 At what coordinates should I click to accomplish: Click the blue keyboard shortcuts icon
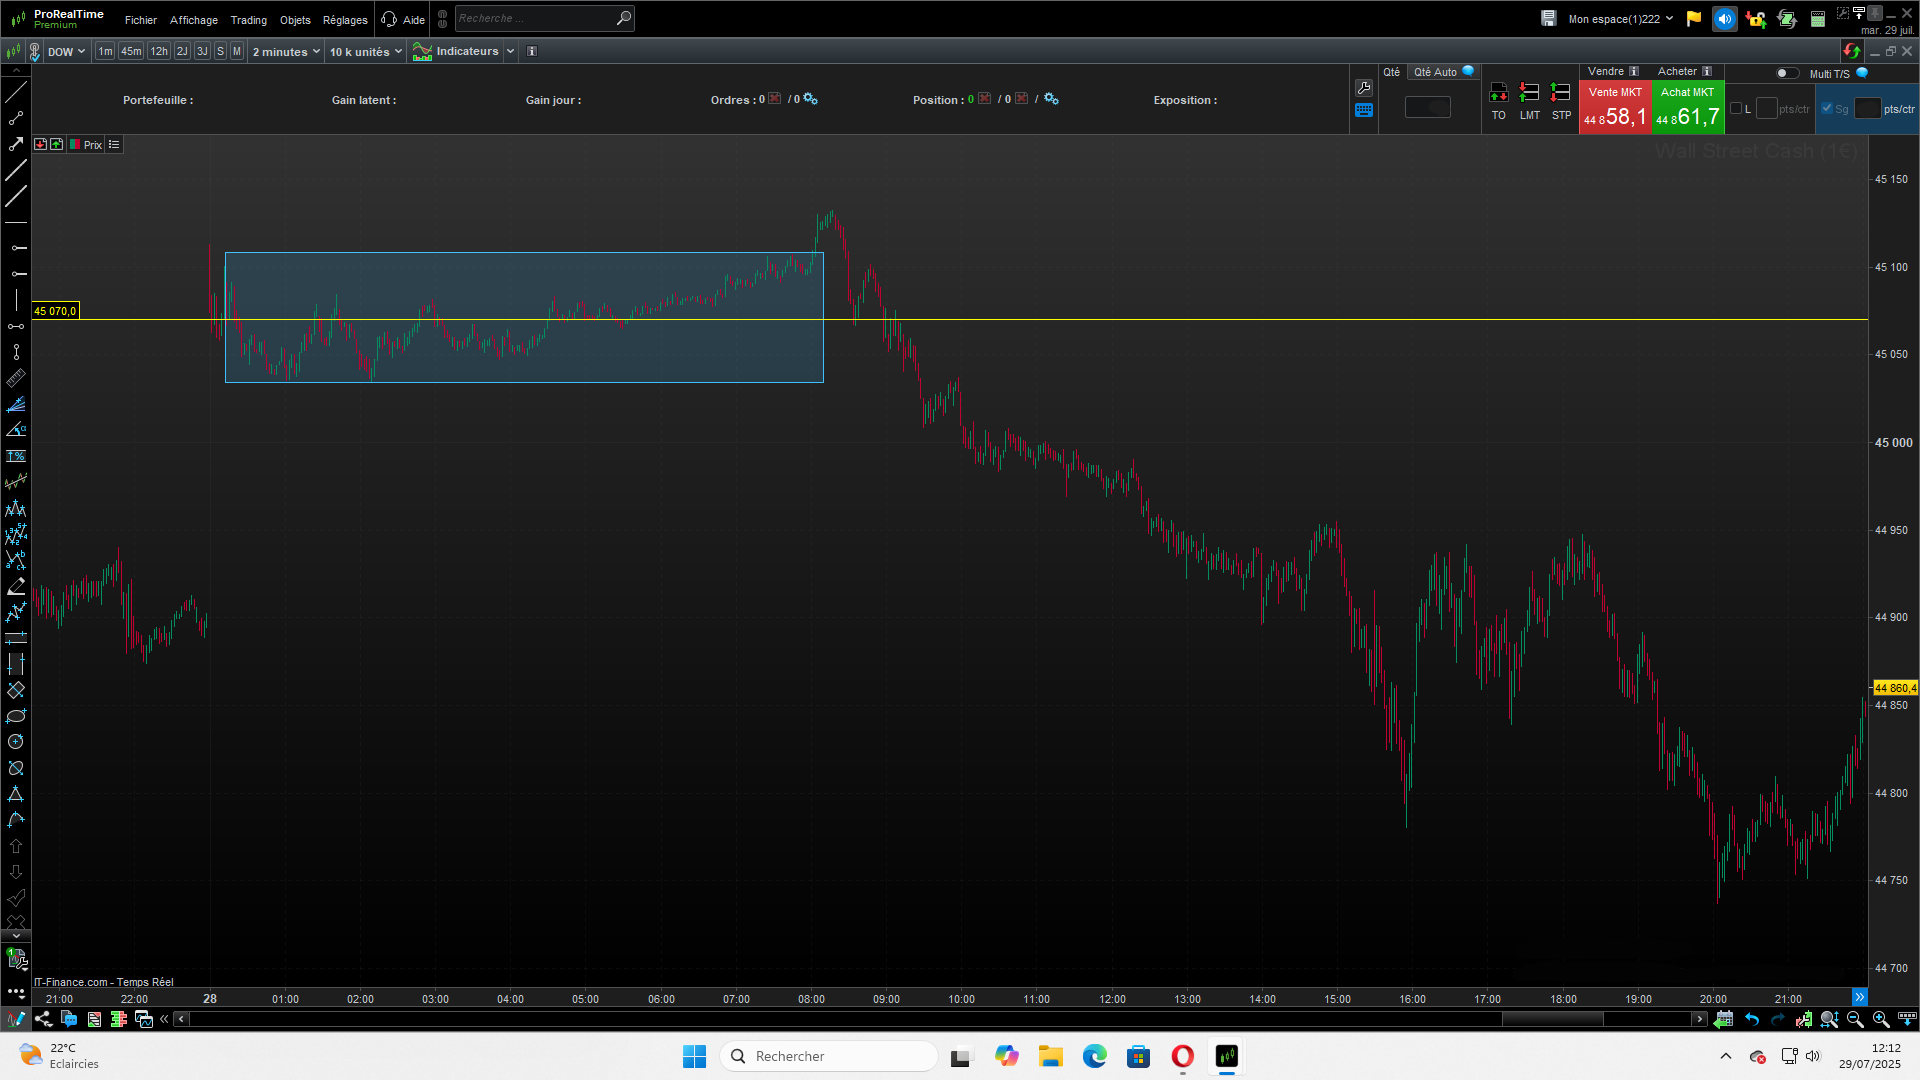click(1364, 111)
